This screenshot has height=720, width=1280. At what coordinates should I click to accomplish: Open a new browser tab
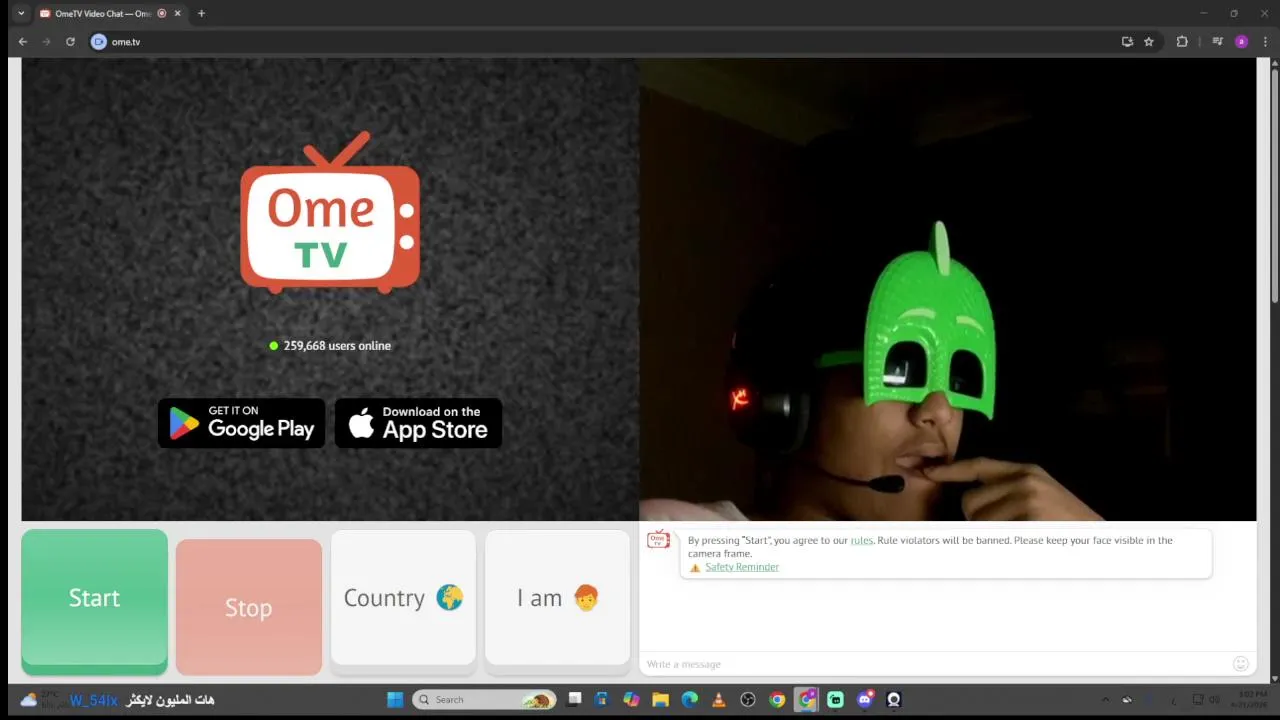click(201, 14)
